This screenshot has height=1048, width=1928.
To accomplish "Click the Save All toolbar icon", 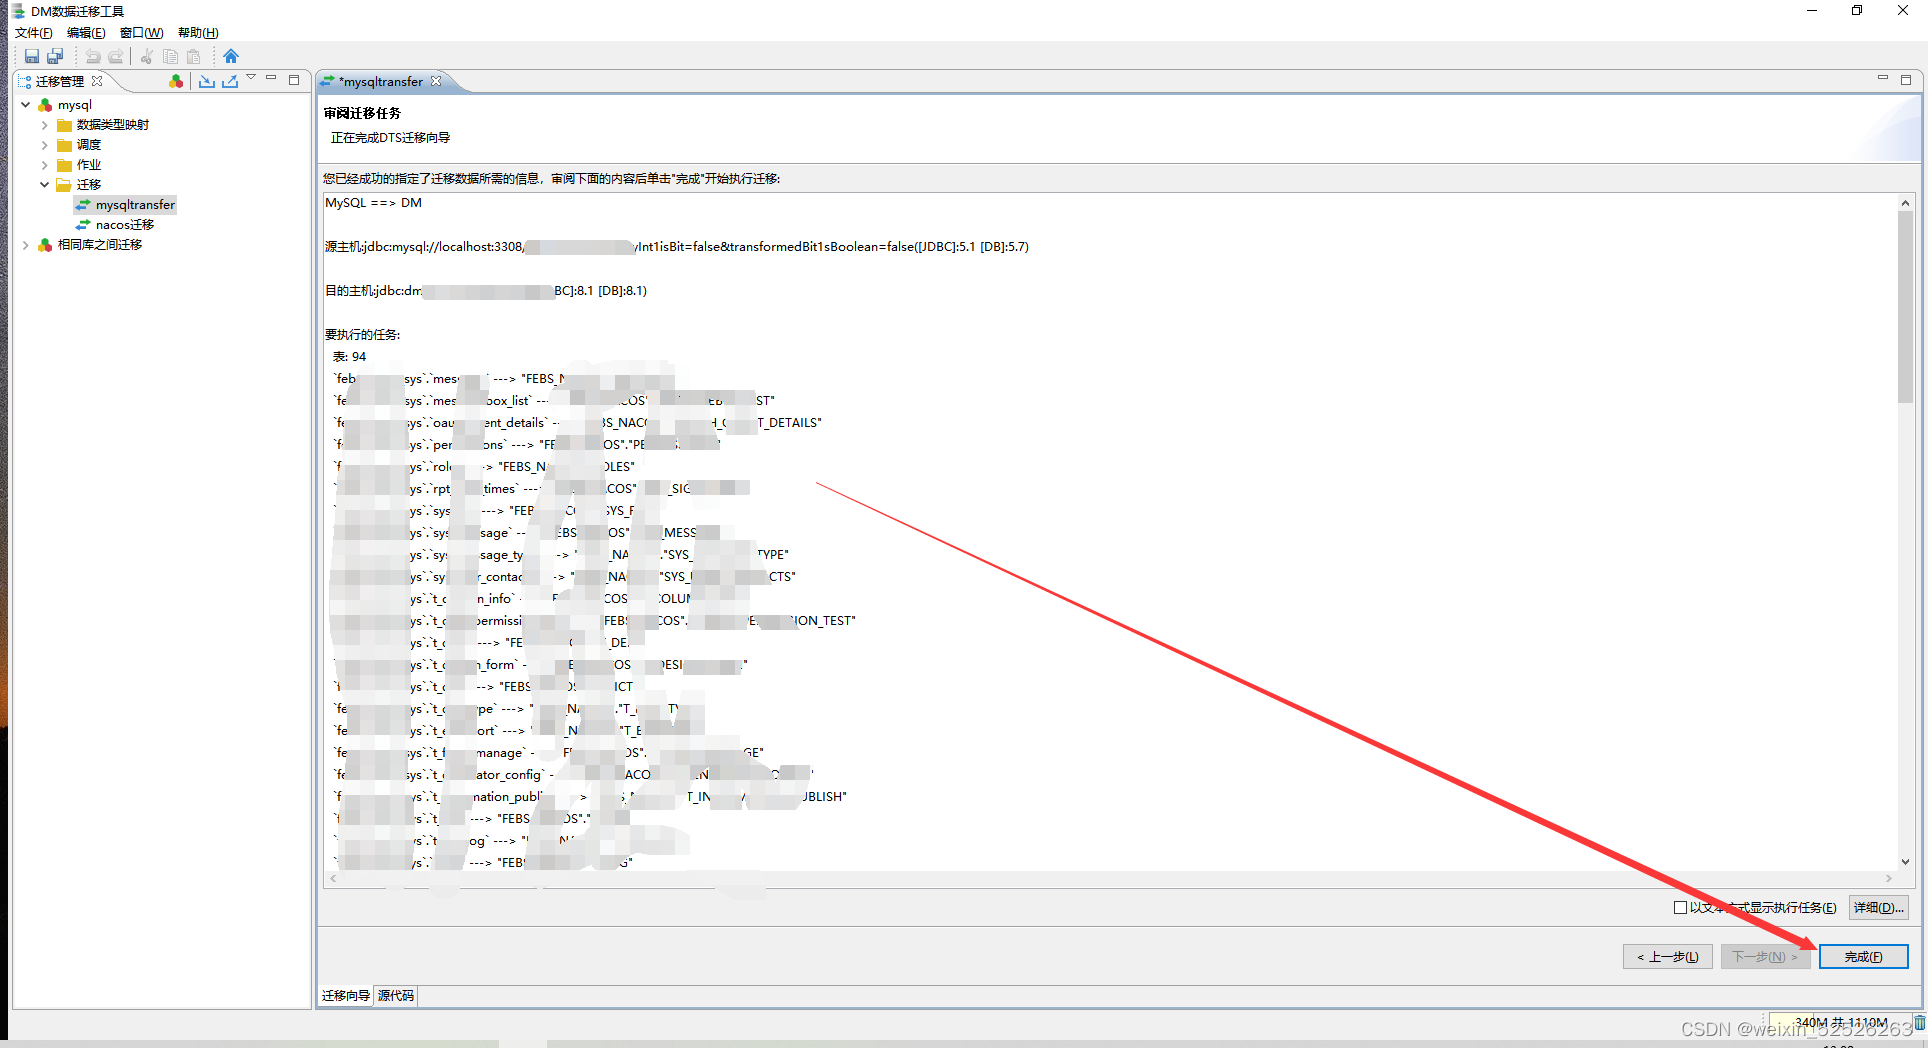I will click(55, 56).
